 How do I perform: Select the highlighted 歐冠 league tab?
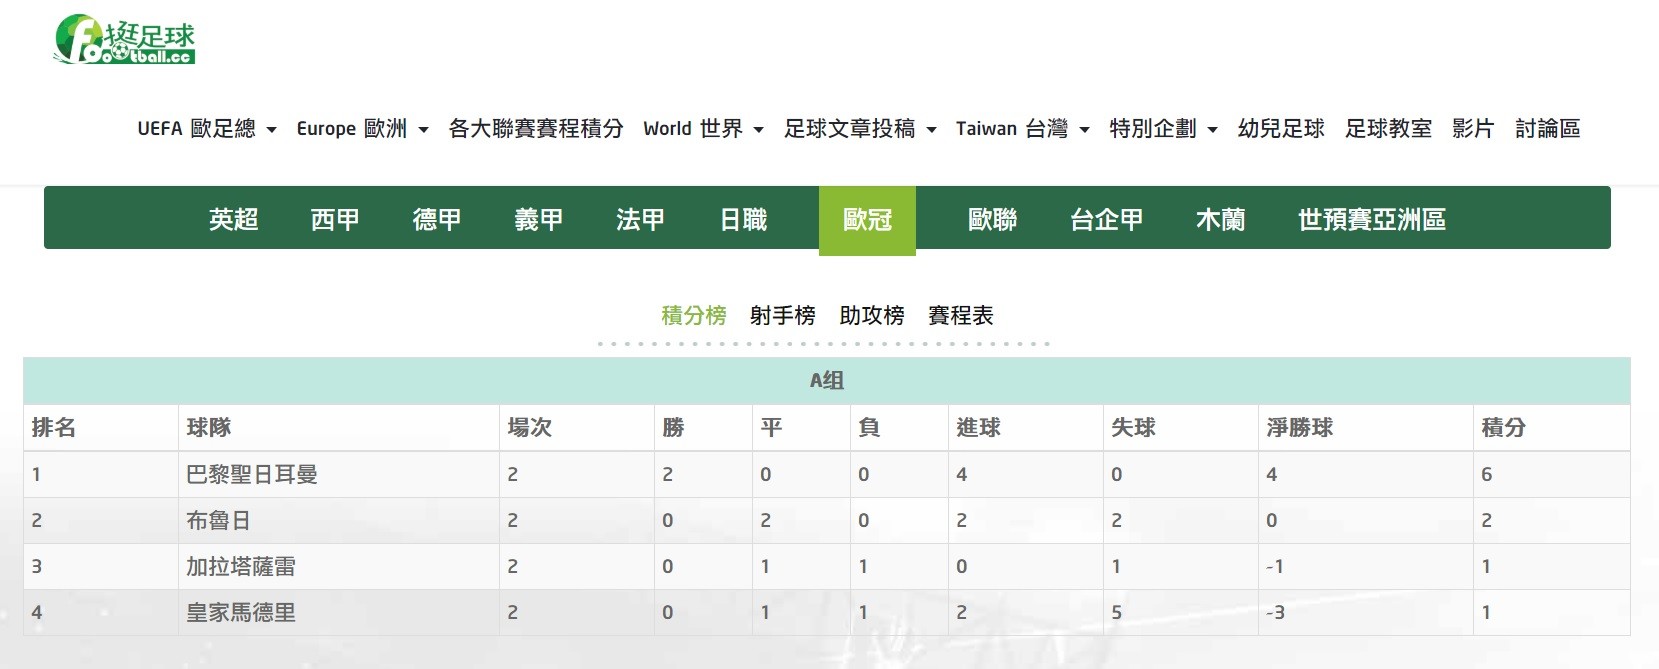(x=867, y=220)
